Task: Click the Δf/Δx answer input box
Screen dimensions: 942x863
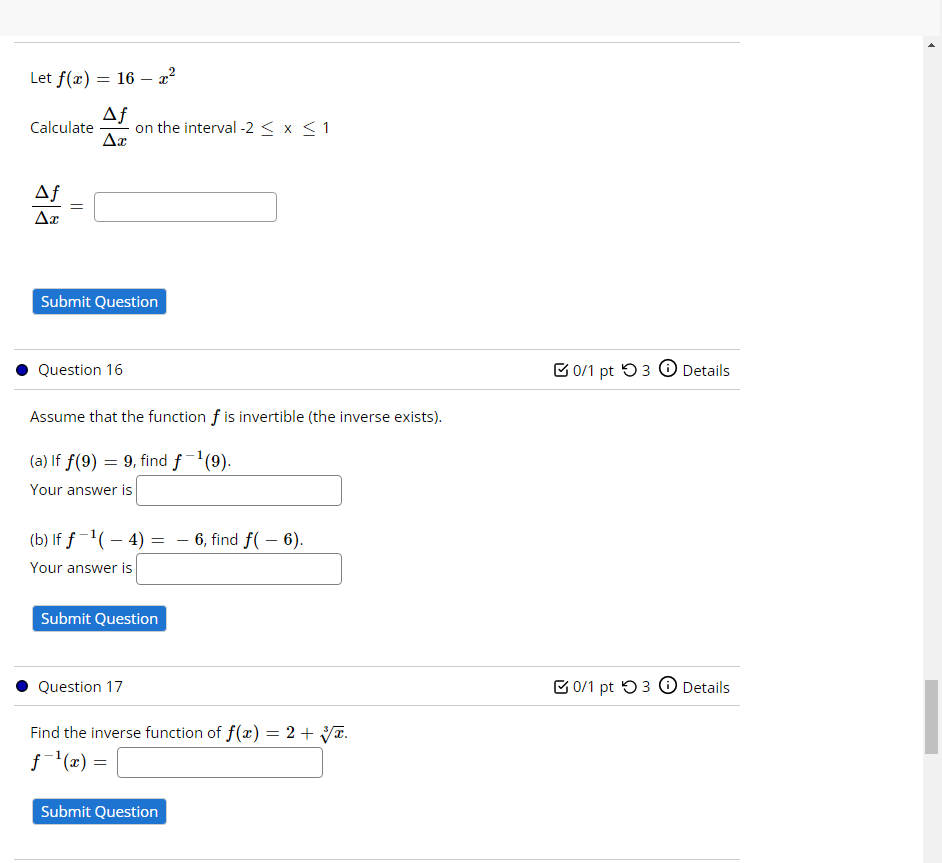Action: coord(184,206)
